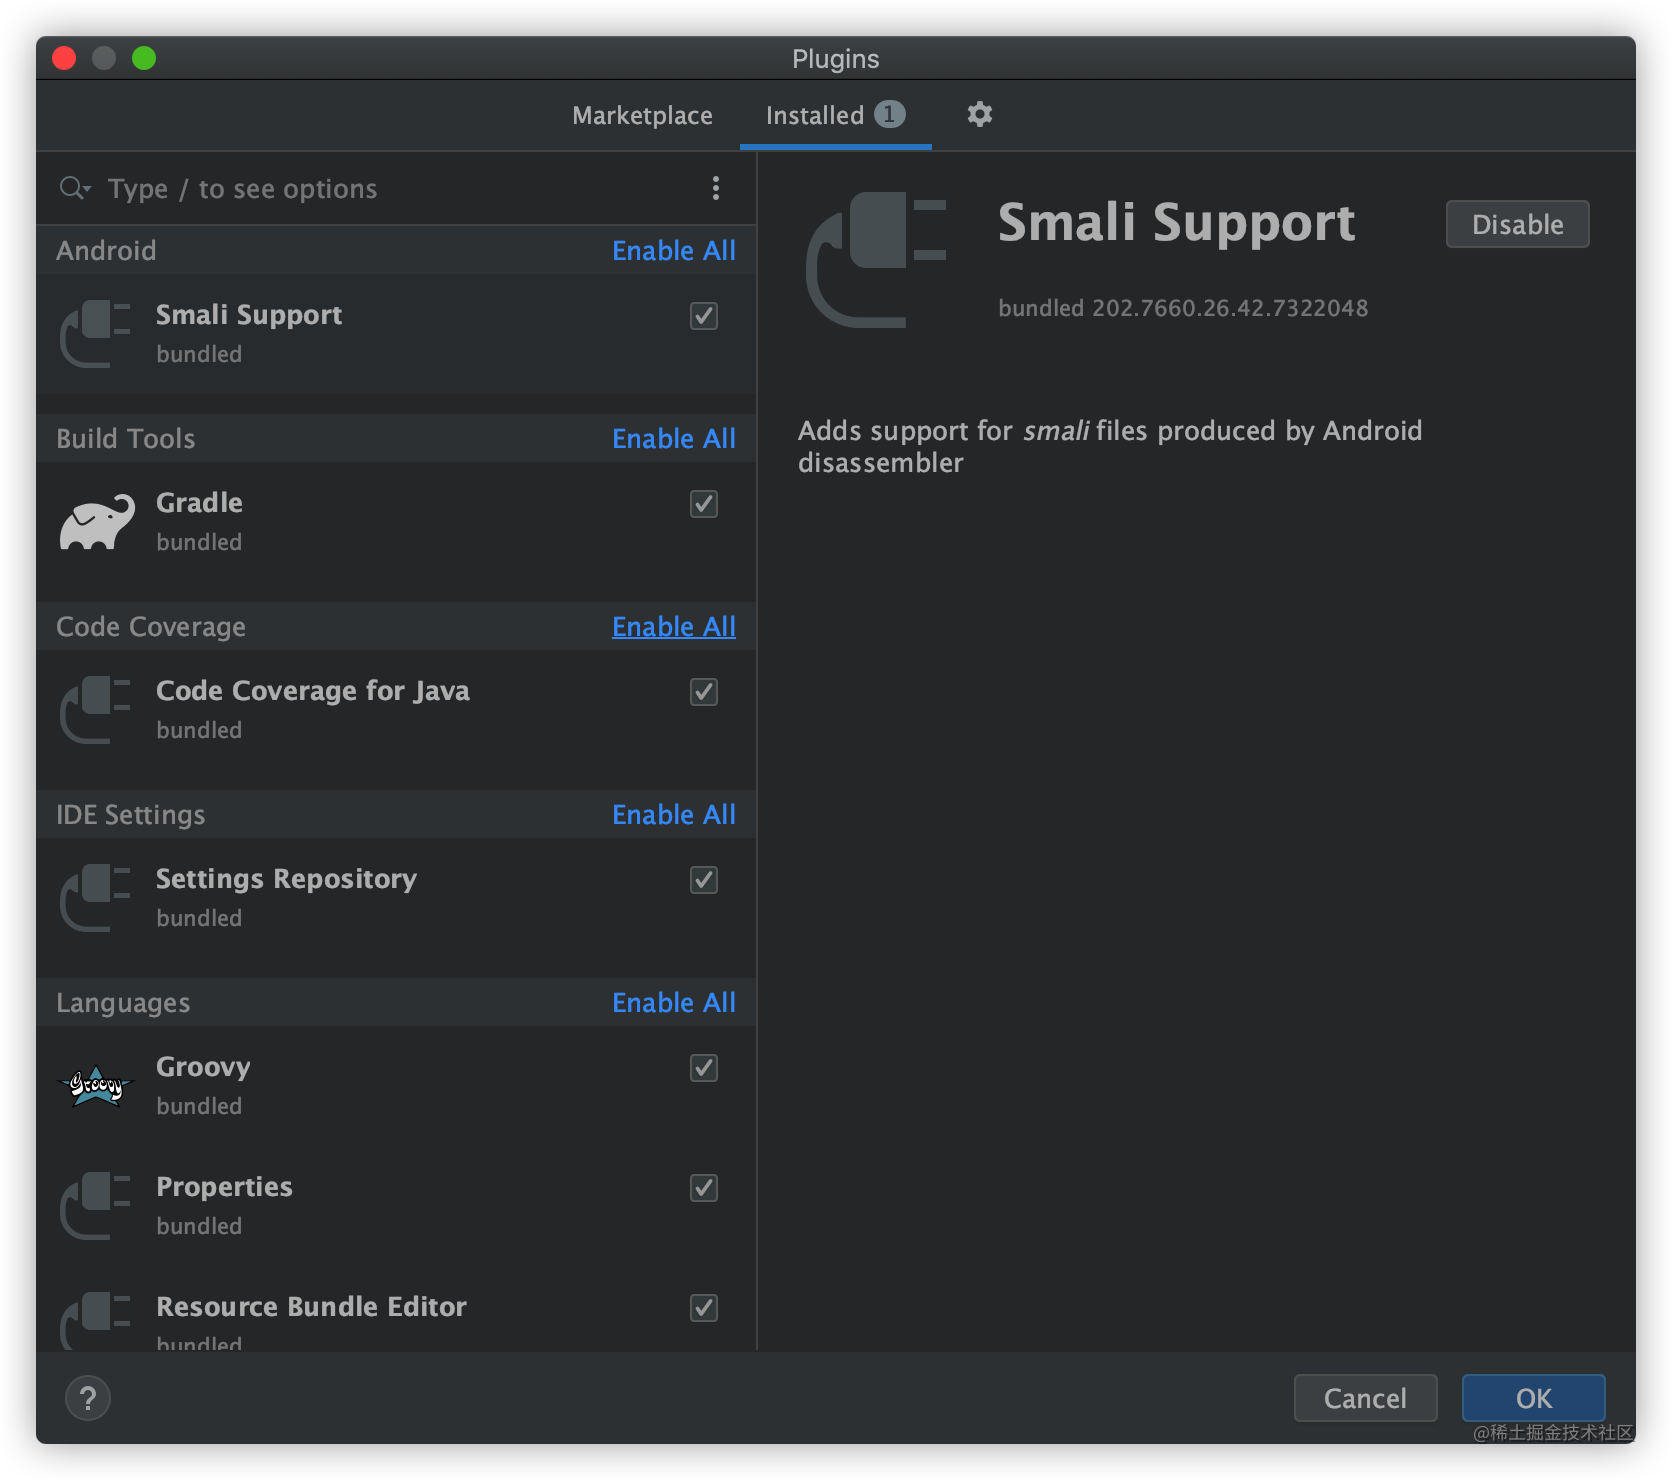Open the plugins settings gear menu
Viewport: 1672px width, 1480px height.
click(979, 114)
